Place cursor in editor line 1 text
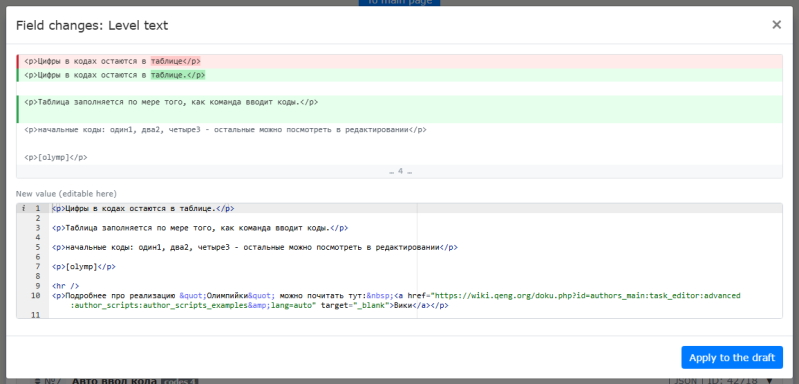Viewport: 799px width, 384px height. 143,208
